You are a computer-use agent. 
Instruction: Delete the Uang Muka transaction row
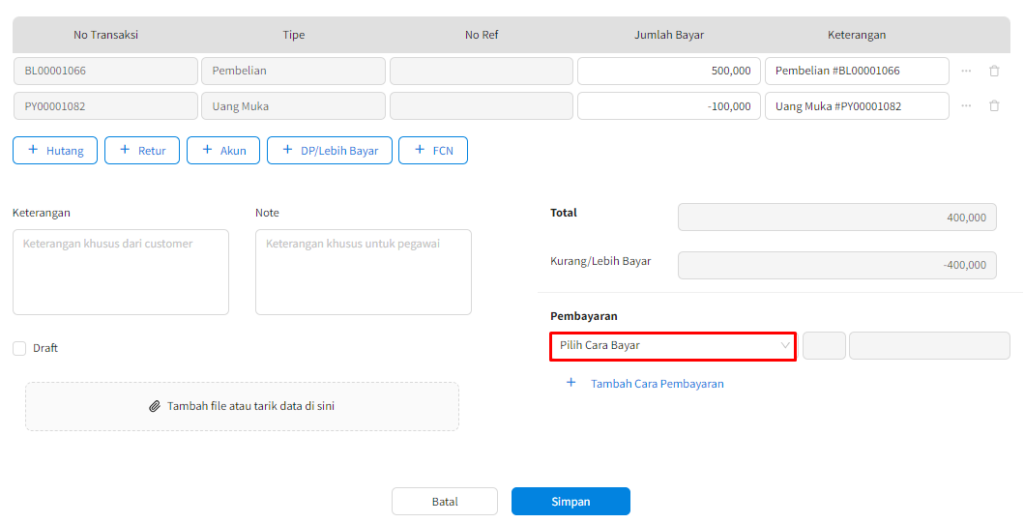click(x=993, y=106)
